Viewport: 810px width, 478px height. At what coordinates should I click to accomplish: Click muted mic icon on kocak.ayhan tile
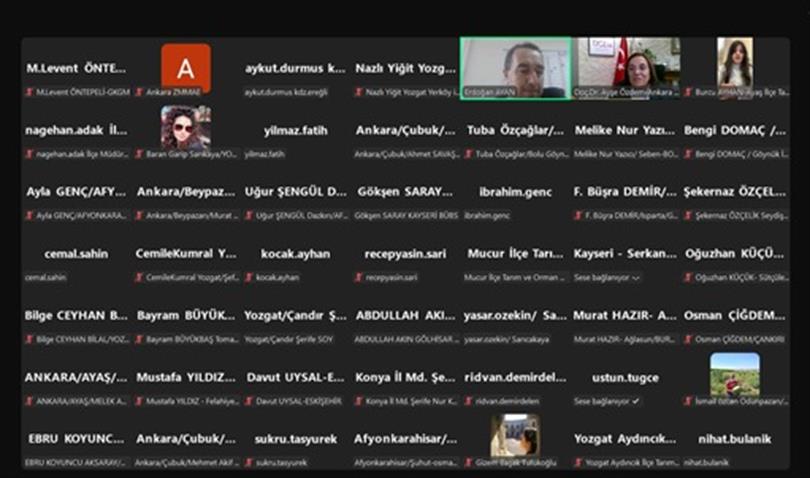(249, 277)
